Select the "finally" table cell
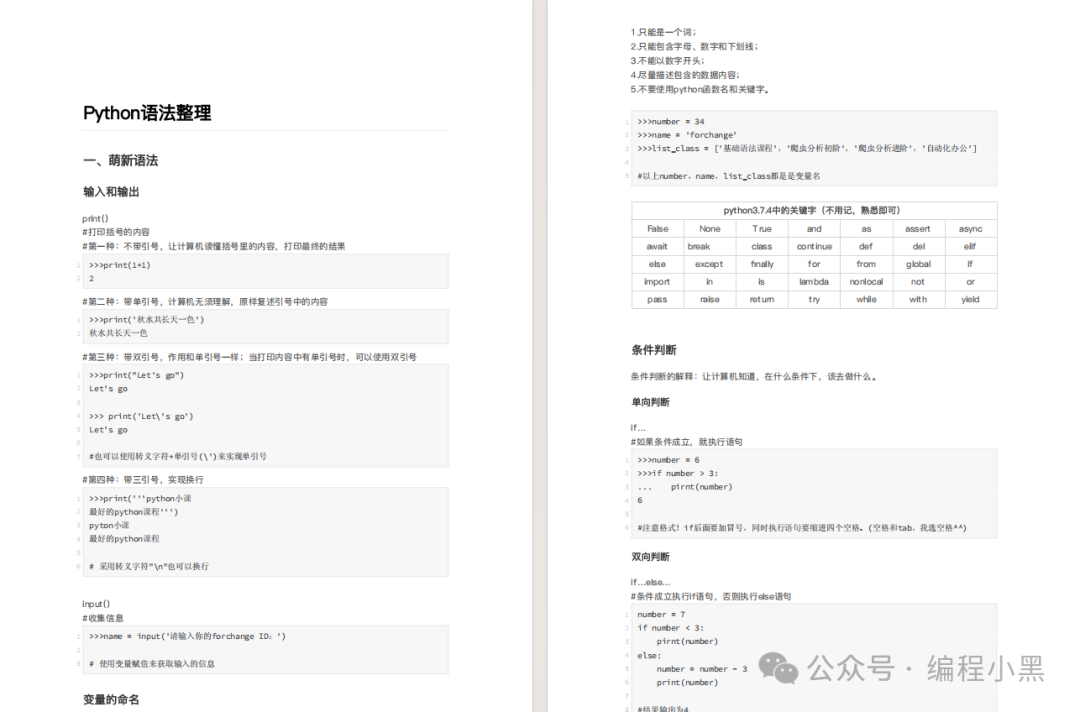1080x712 pixels. (x=762, y=264)
